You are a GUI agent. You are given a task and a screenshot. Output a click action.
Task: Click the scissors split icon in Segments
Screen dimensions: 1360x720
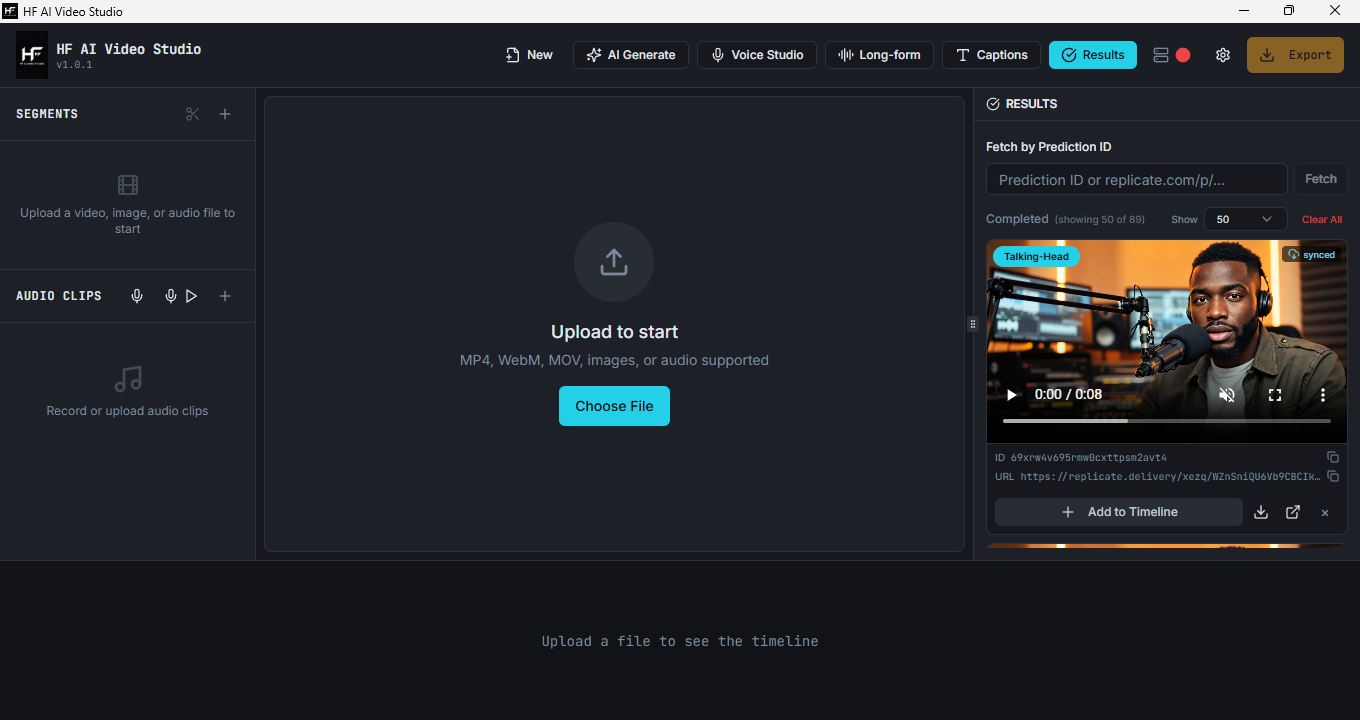(x=193, y=114)
